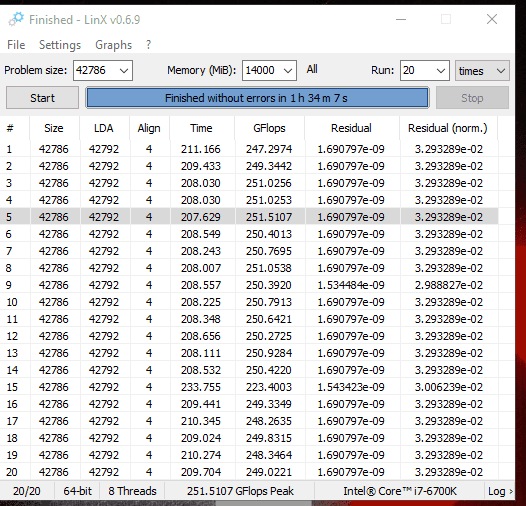Minimize the LinX window
The width and height of the screenshot is (526, 506).
(x=401, y=19)
